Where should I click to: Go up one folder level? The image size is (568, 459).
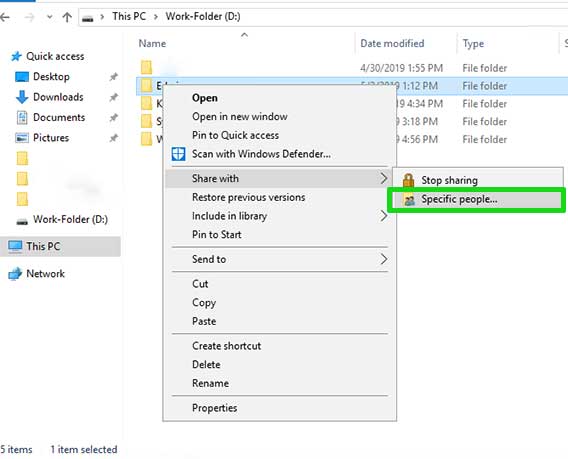click(67, 17)
